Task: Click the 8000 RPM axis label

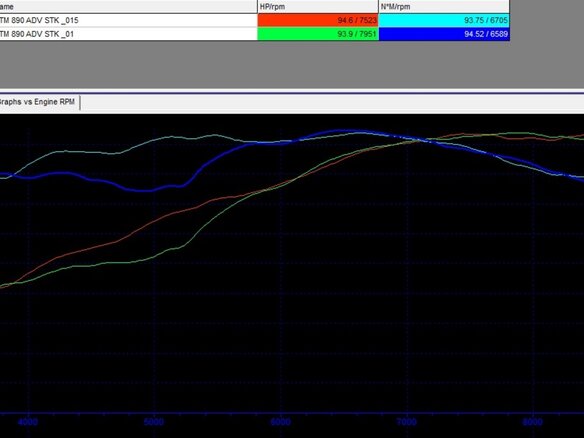Action: point(533,422)
